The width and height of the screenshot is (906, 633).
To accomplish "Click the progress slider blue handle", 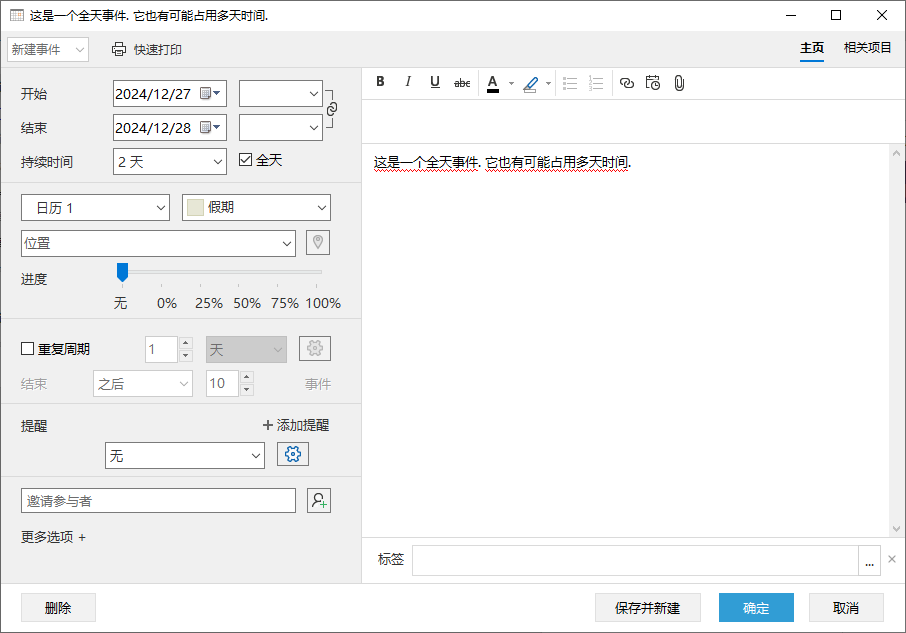I will click(x=122, y=272).
